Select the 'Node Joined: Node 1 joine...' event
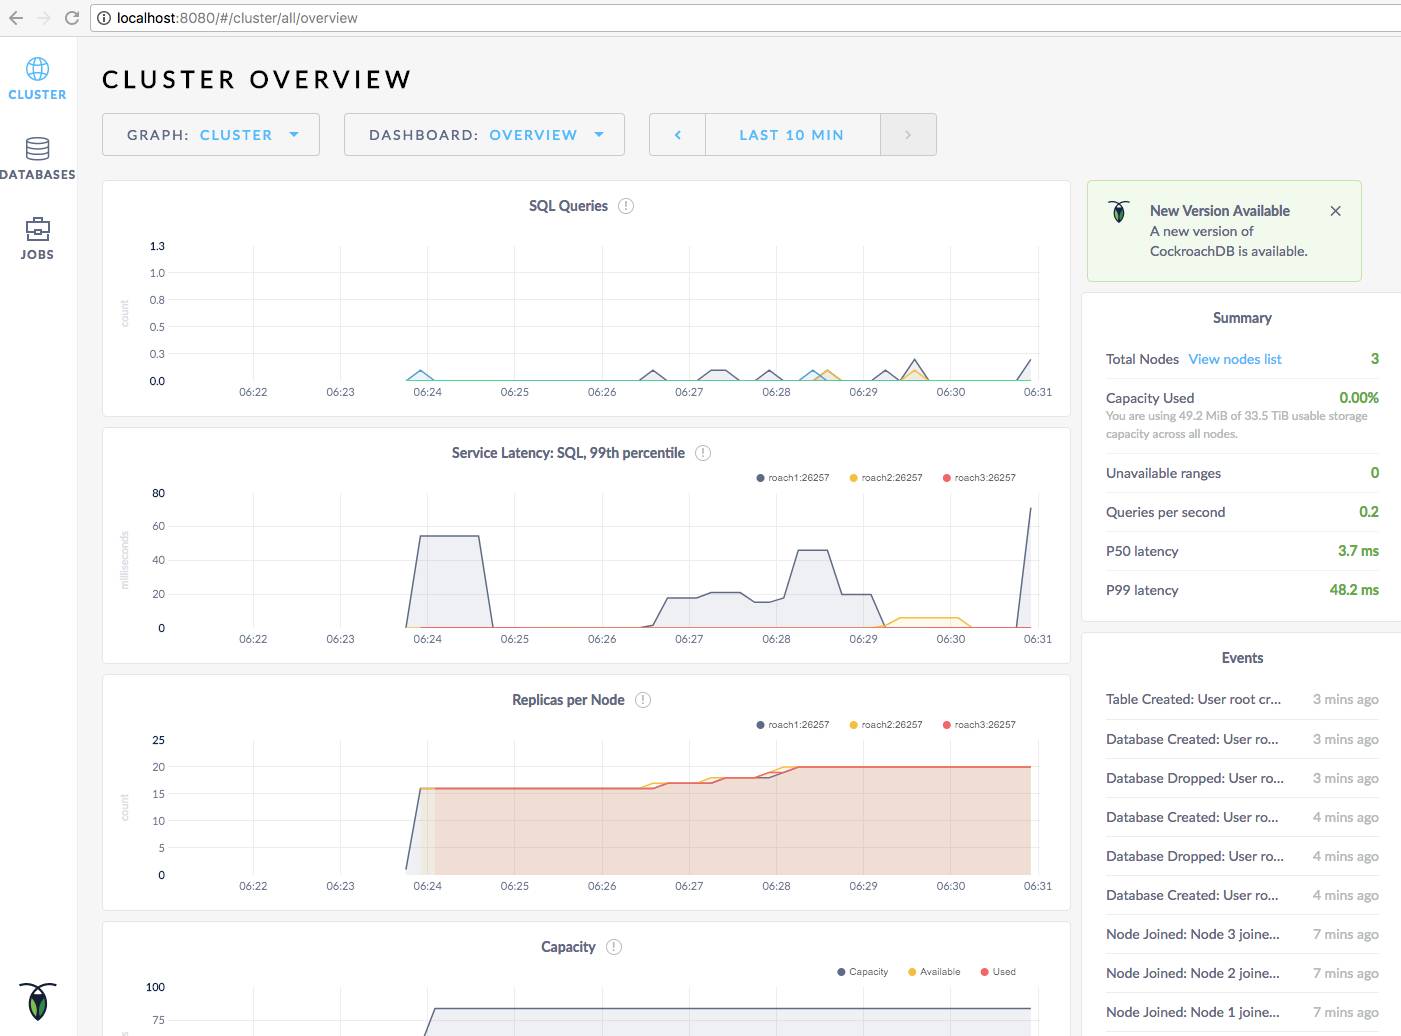The height and width of the screenshot is (1036, 1401). (x=1242, y=1012)
